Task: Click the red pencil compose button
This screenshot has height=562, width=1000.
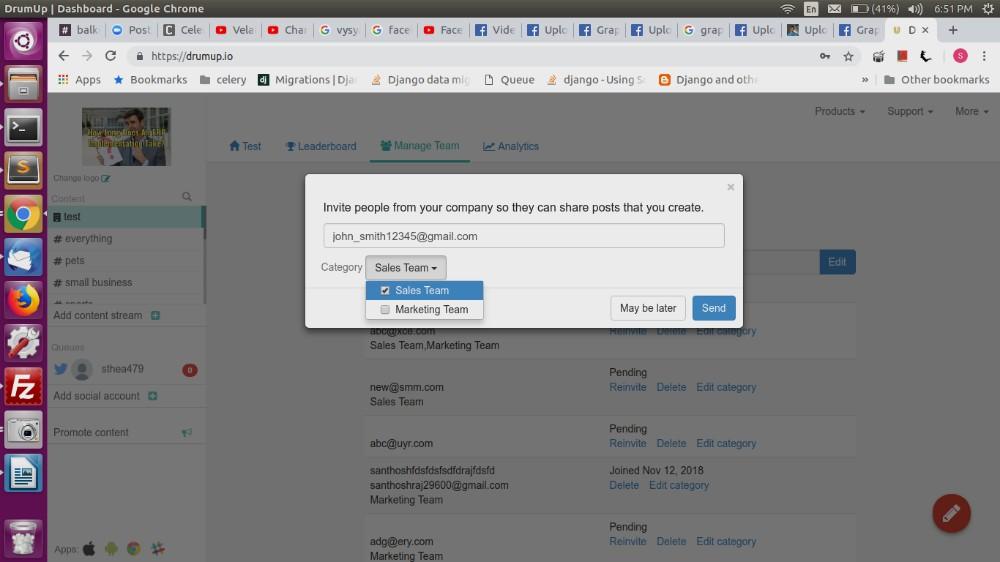Action: point(951,513)
